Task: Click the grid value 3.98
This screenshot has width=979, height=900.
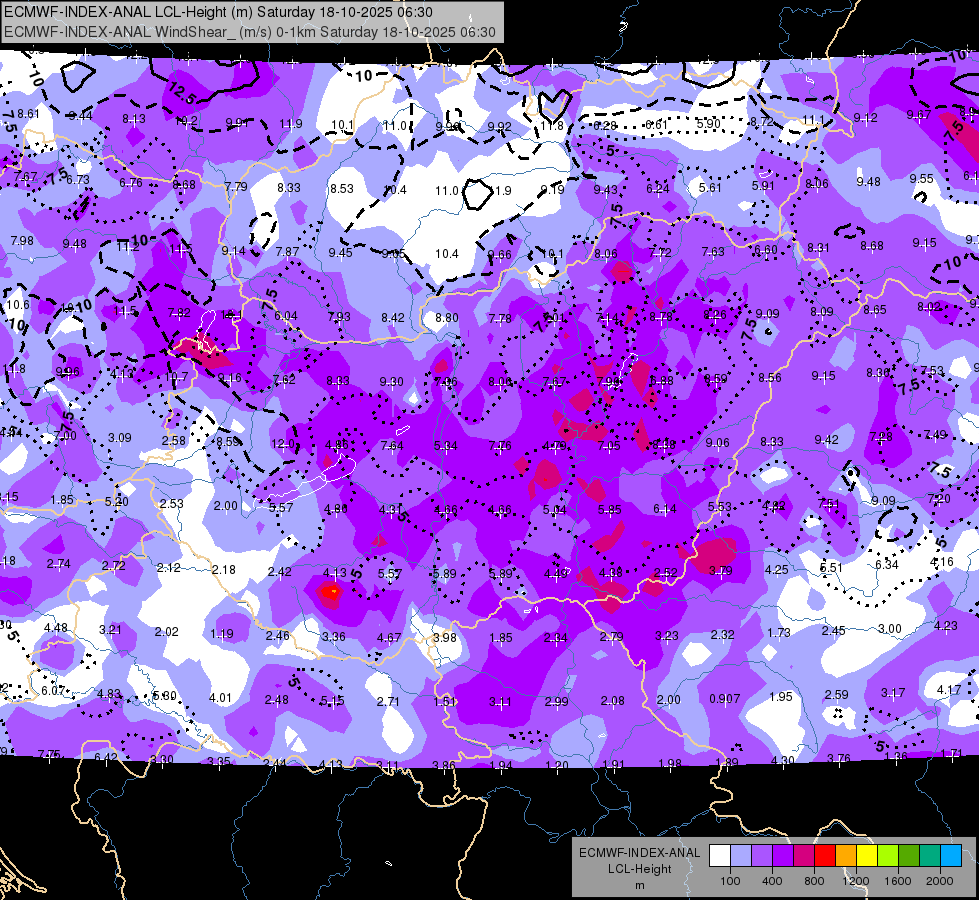Action: tap(445, 638)
